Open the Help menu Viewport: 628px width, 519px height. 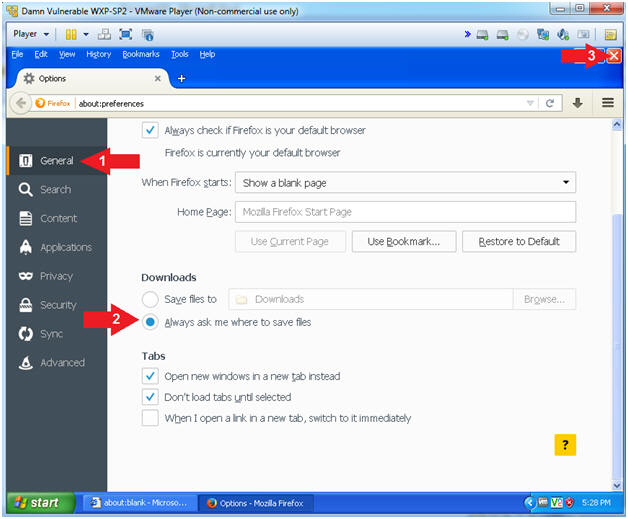[207, 54]
